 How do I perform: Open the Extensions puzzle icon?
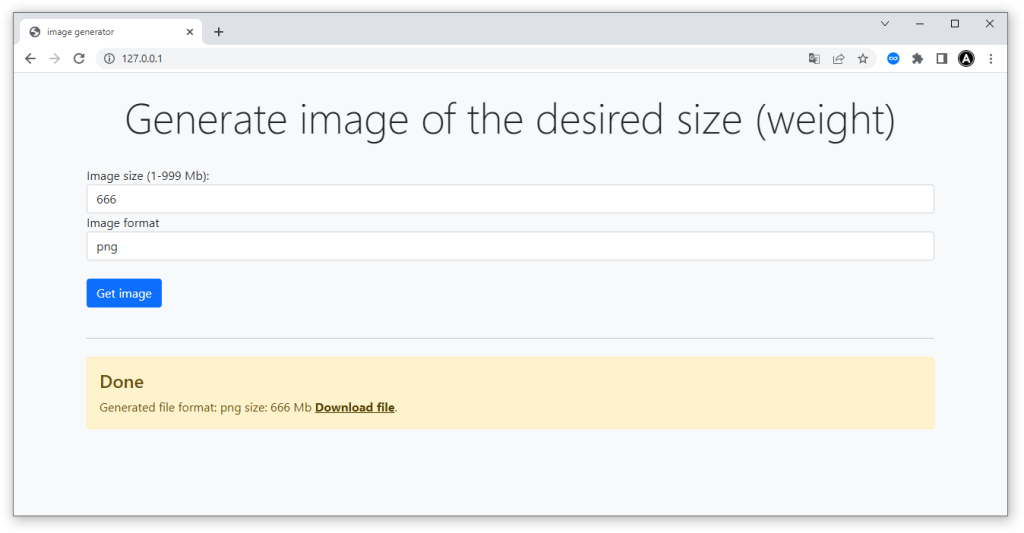pos(918,59)
